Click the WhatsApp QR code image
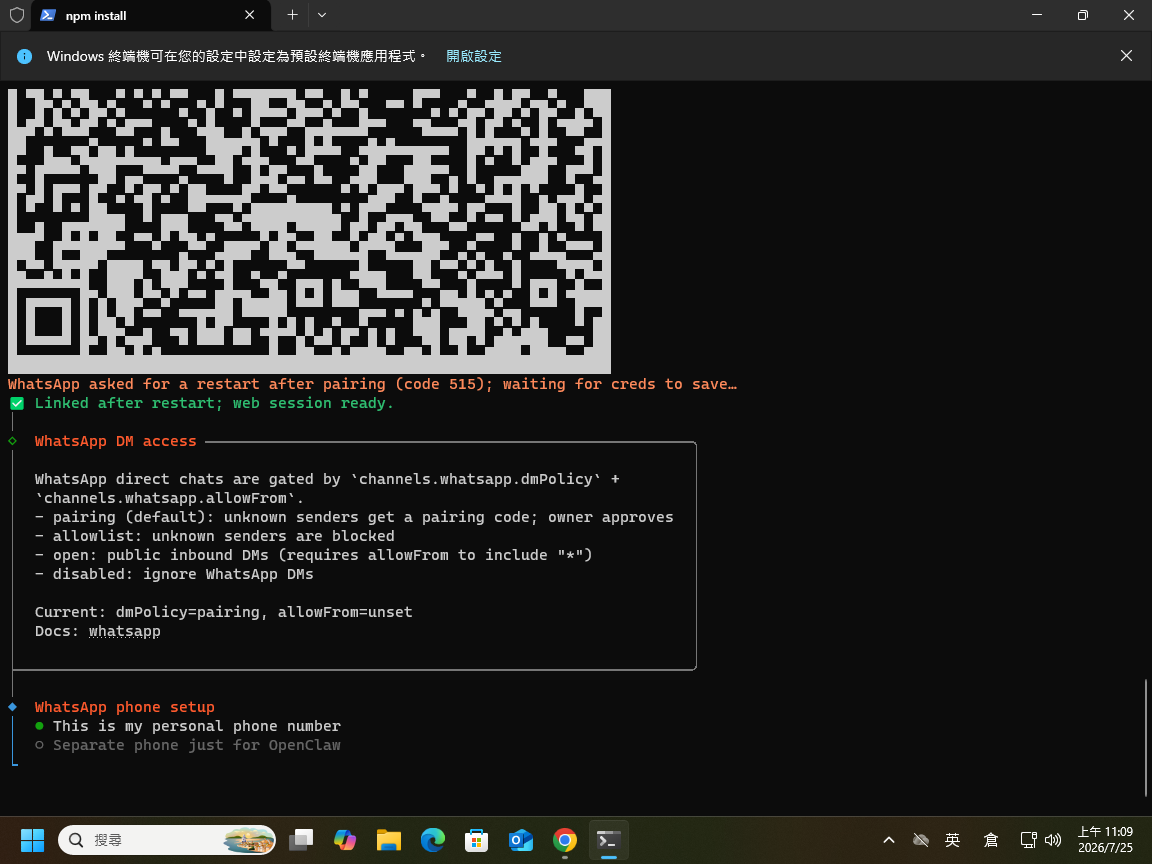Screen dimensions: 1152x864 309,231
